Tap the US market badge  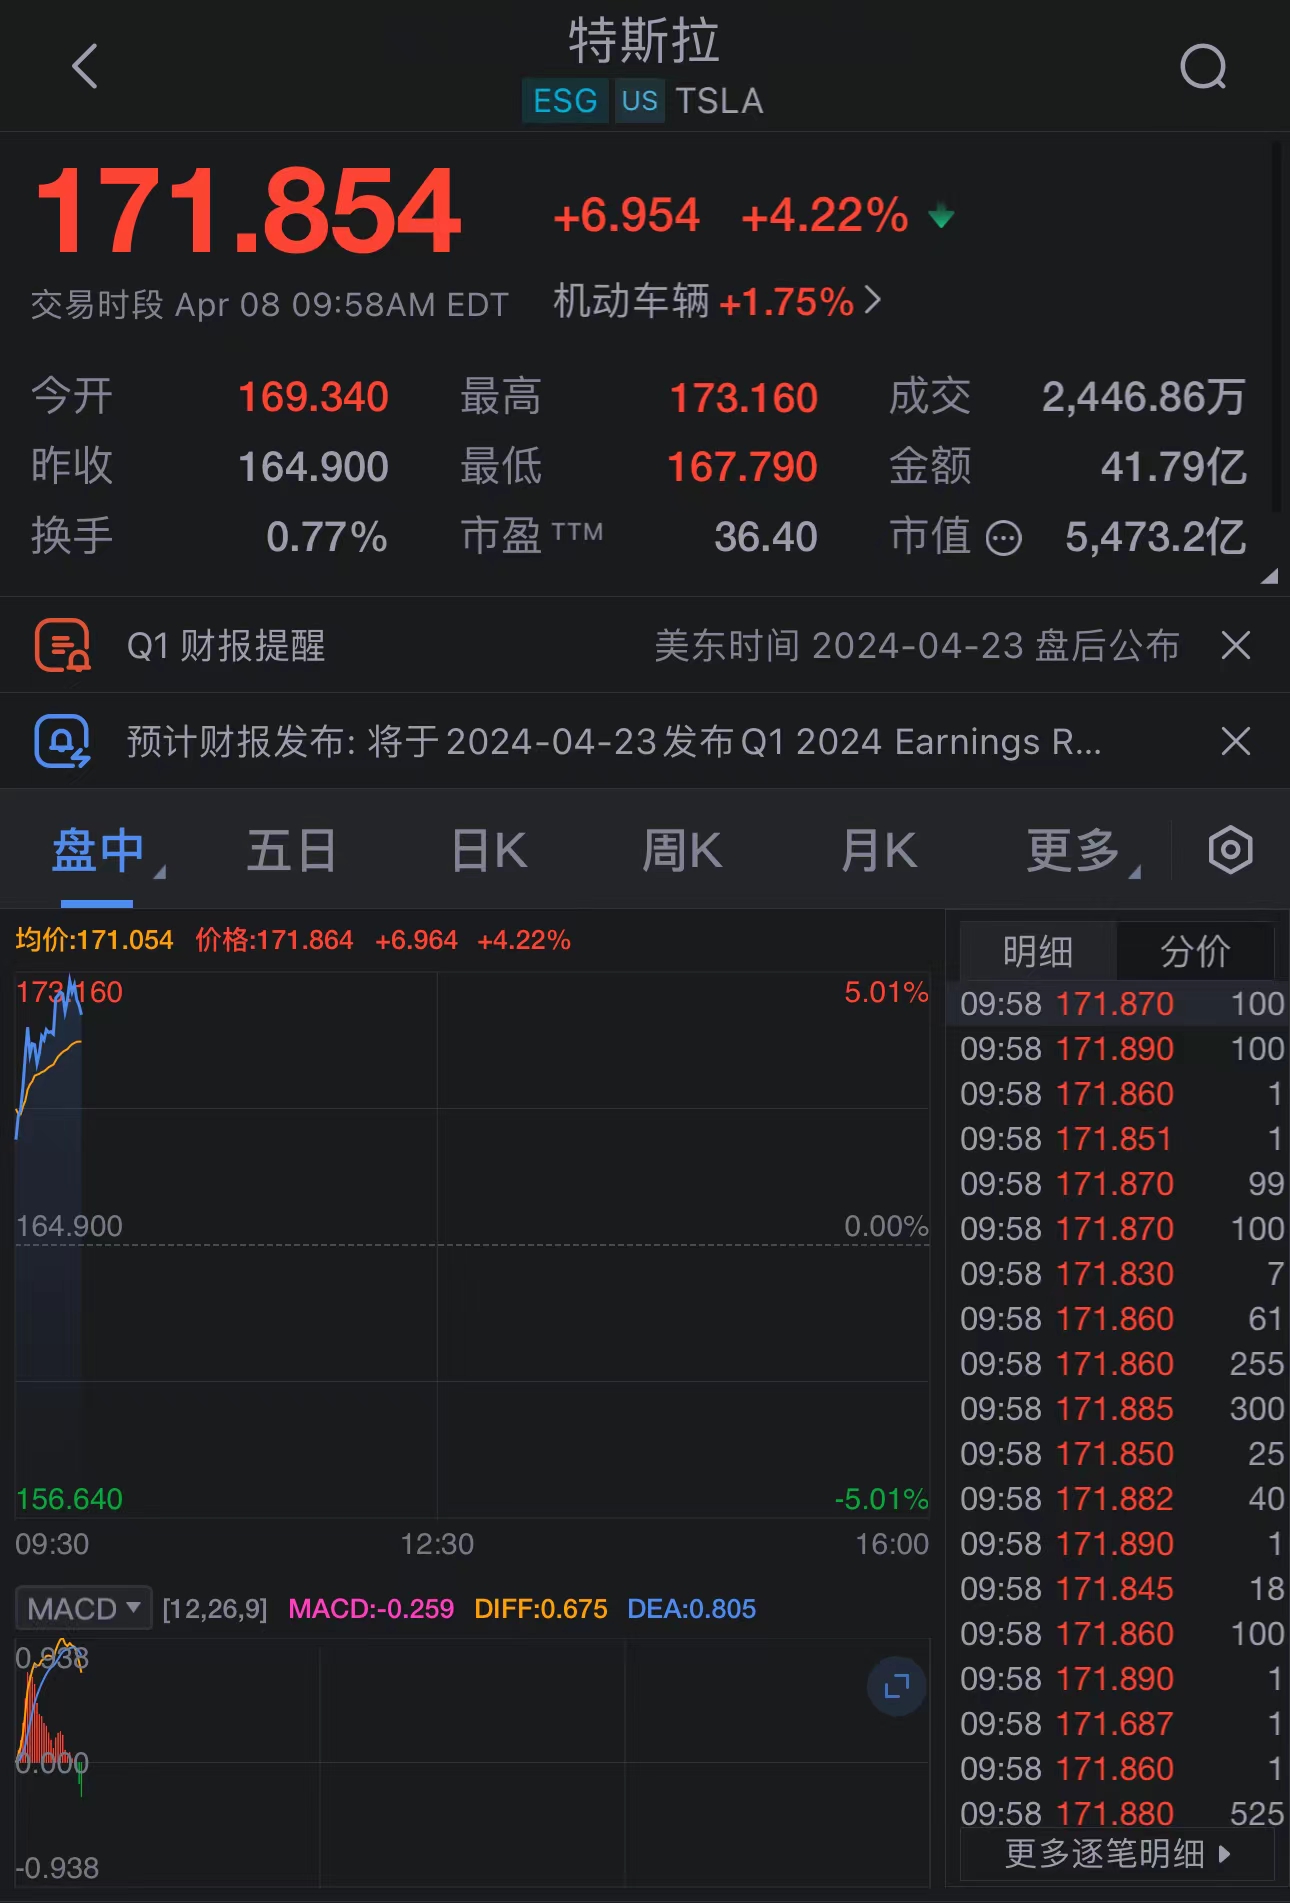[640, 101]
